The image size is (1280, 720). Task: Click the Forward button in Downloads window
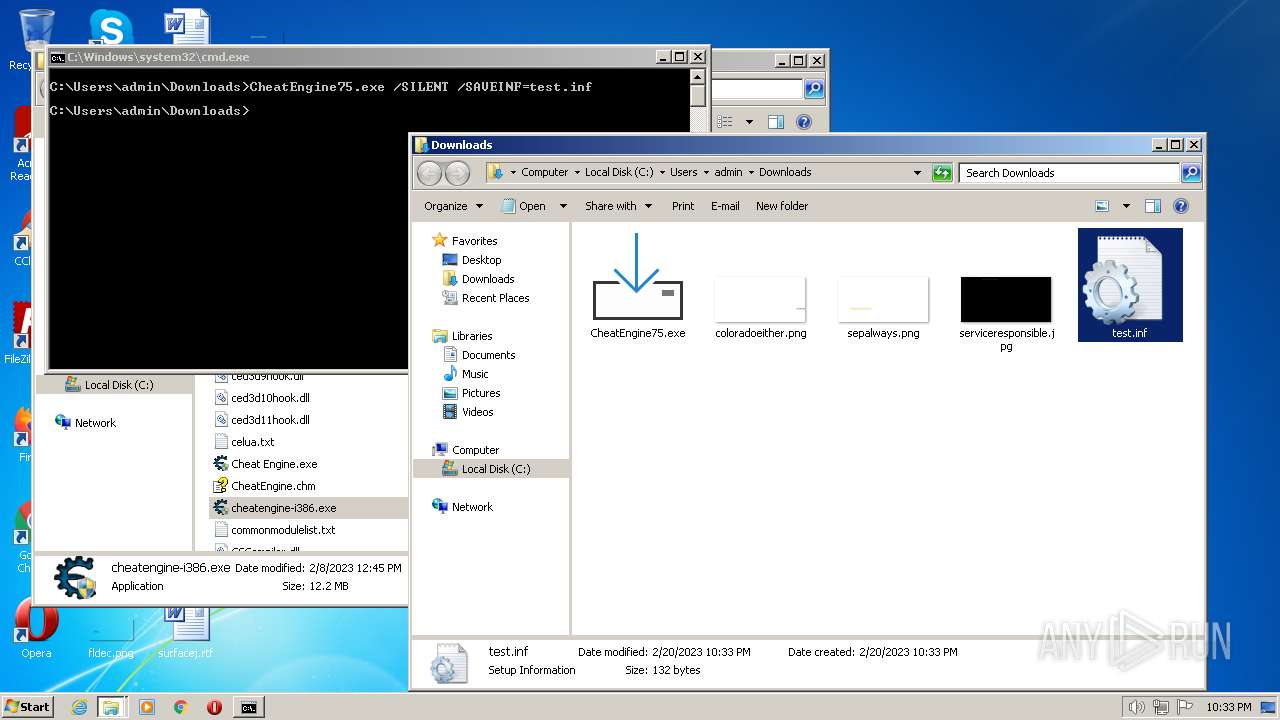457,173
